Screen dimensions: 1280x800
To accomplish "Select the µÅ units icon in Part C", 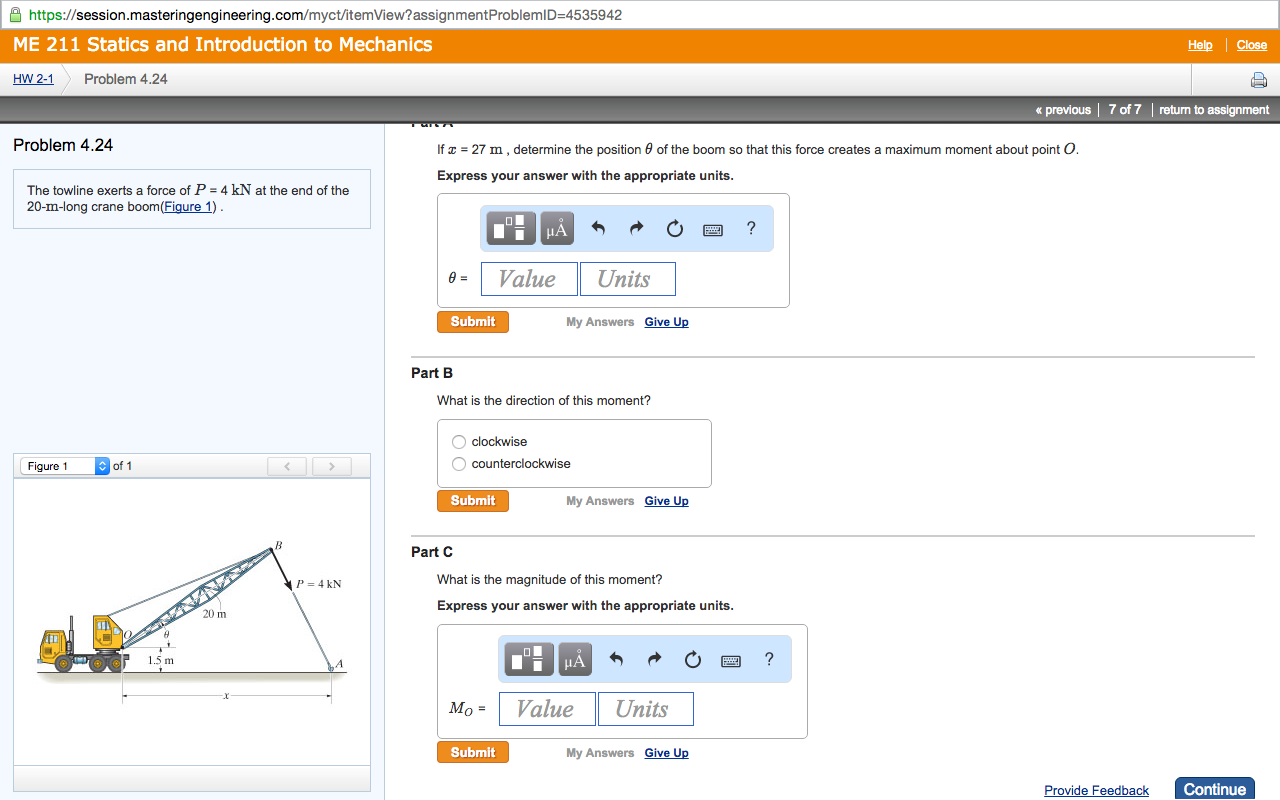I will [574, 659].
